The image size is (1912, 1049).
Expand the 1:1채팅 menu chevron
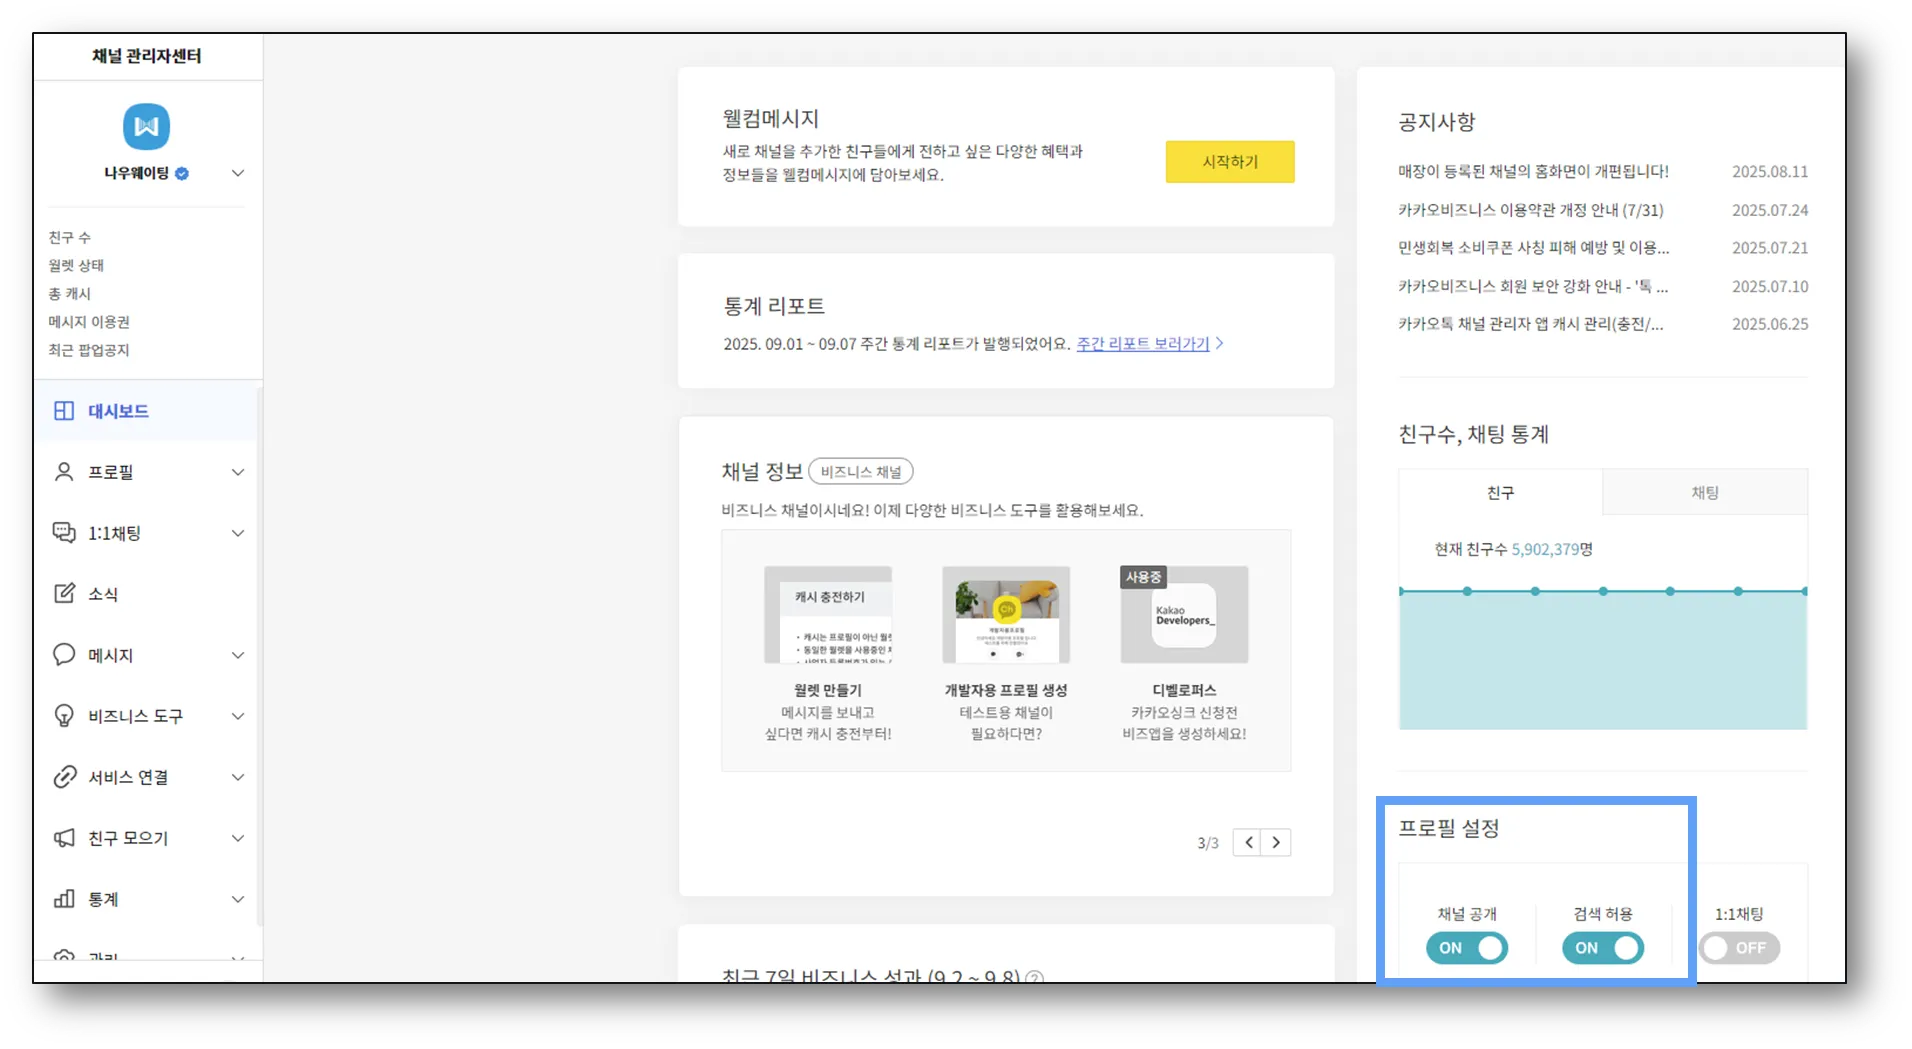tap(238, 533)
